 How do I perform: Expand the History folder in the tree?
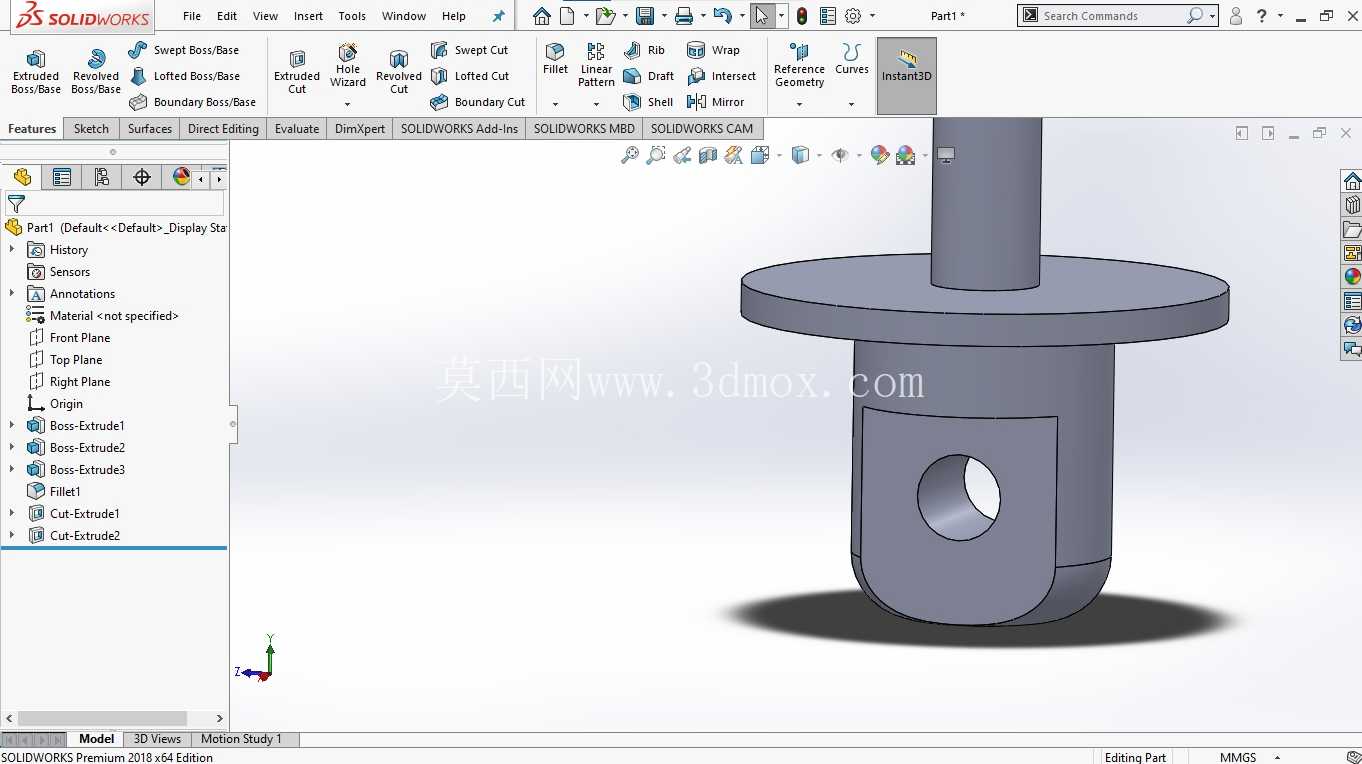point(12,249)
